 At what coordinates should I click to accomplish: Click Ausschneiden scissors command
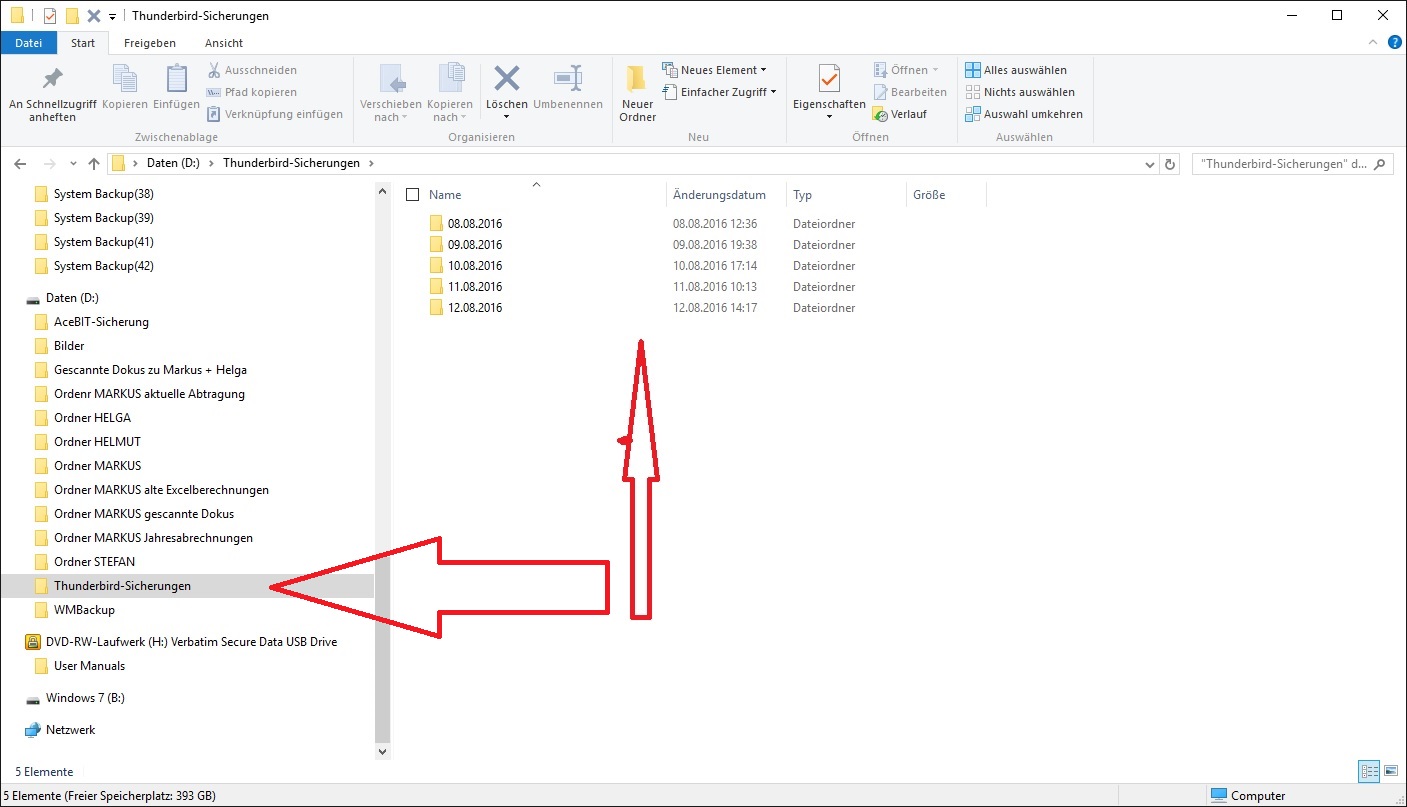click(252, 70)
